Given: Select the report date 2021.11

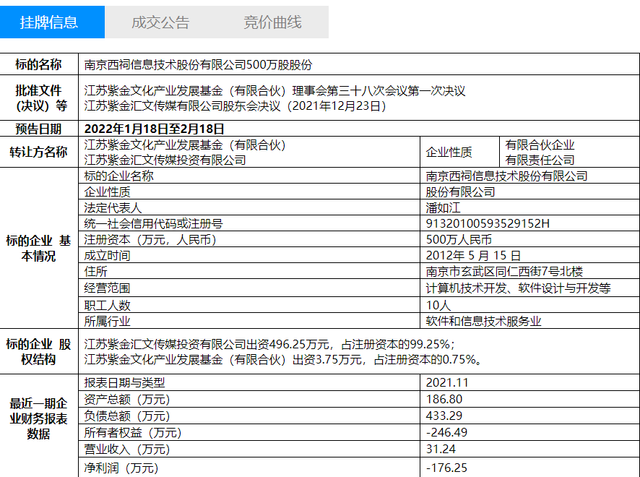Looking at the screenshot, I should tap(447, 382).
